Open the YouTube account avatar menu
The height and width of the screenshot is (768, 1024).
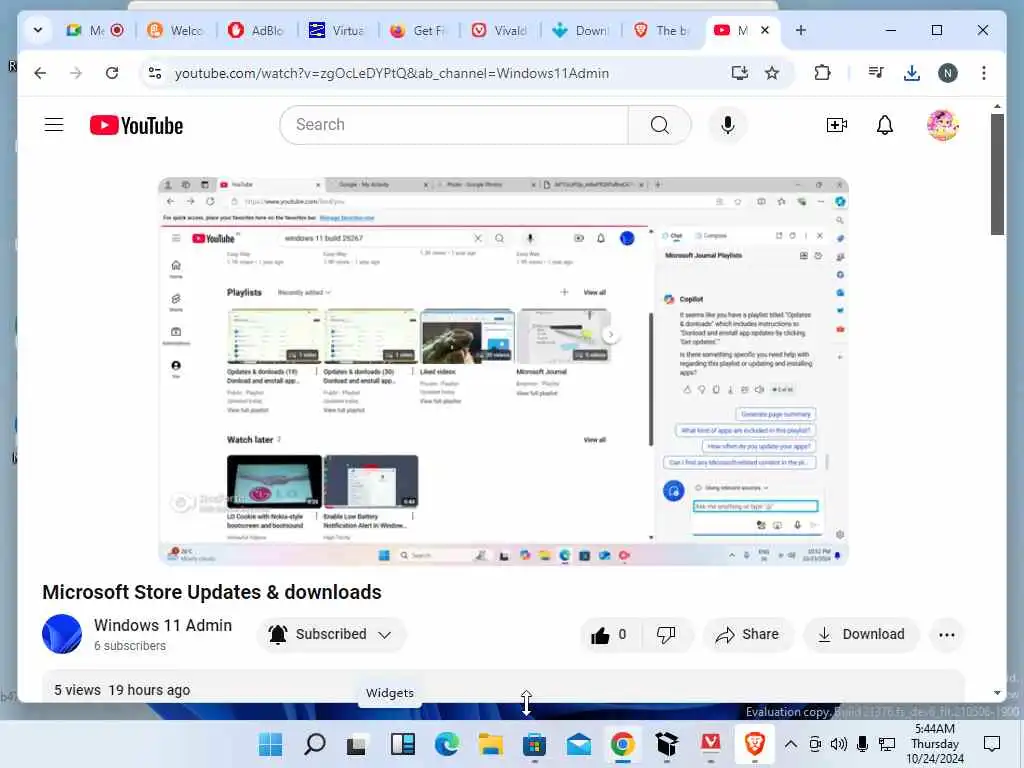tap(942, 125)
